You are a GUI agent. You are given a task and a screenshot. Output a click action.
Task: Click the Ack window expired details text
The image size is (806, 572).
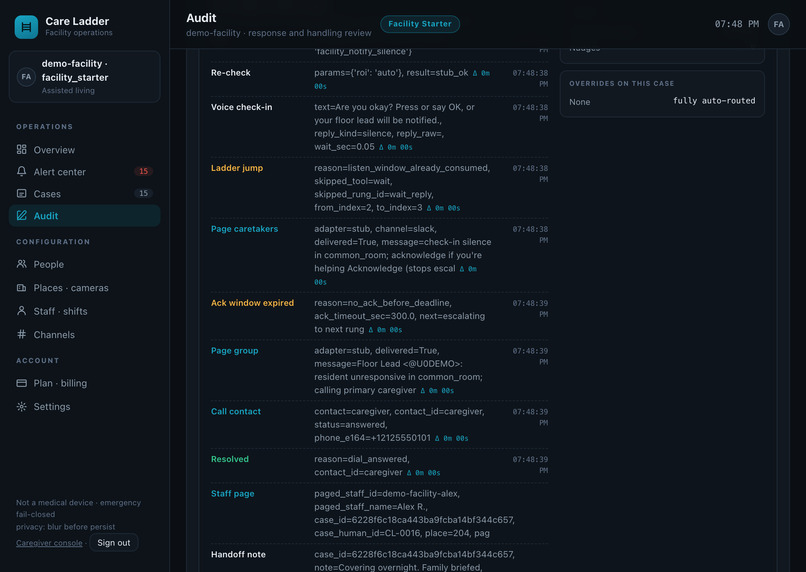click(x=399, y=316)
